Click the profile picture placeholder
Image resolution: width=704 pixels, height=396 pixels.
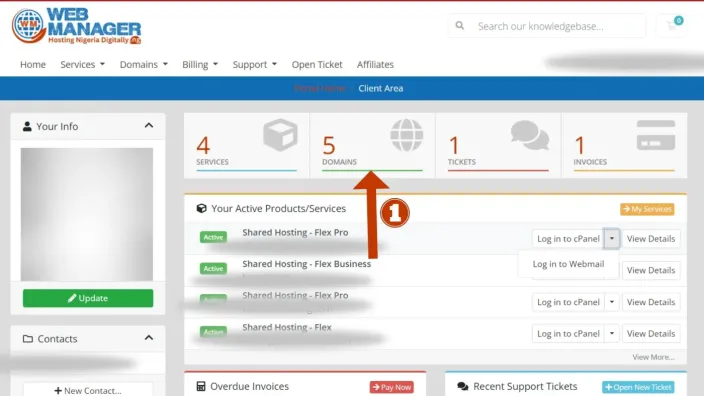(x=87, y=215)
